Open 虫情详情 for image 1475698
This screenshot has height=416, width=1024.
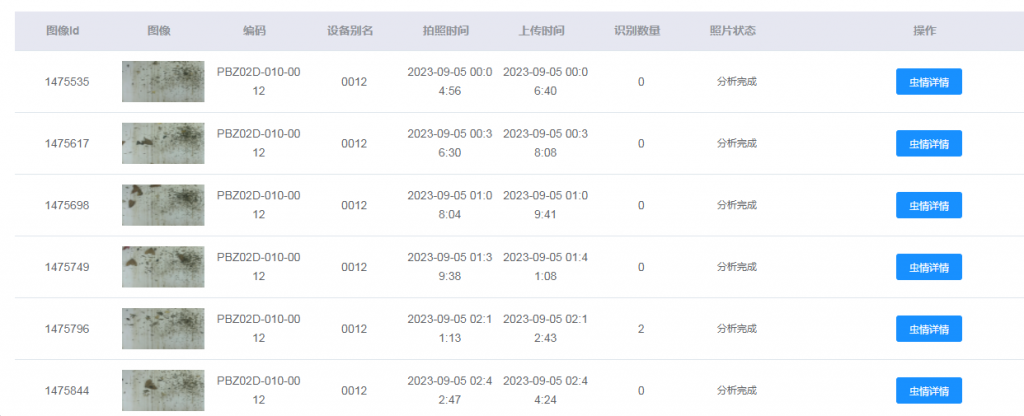coord(929,205)
